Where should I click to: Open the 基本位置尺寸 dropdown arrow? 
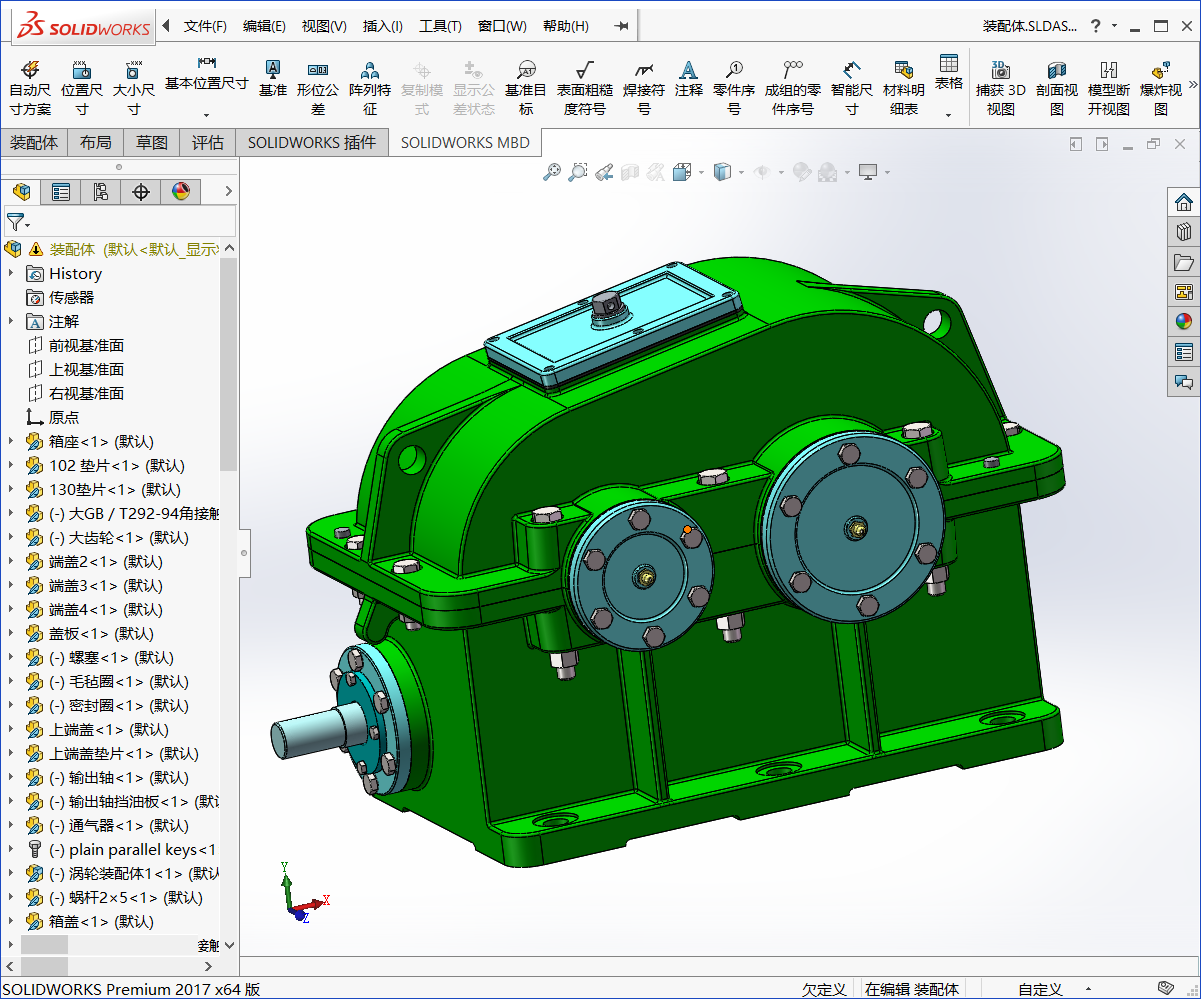click(x=206, y=114)
